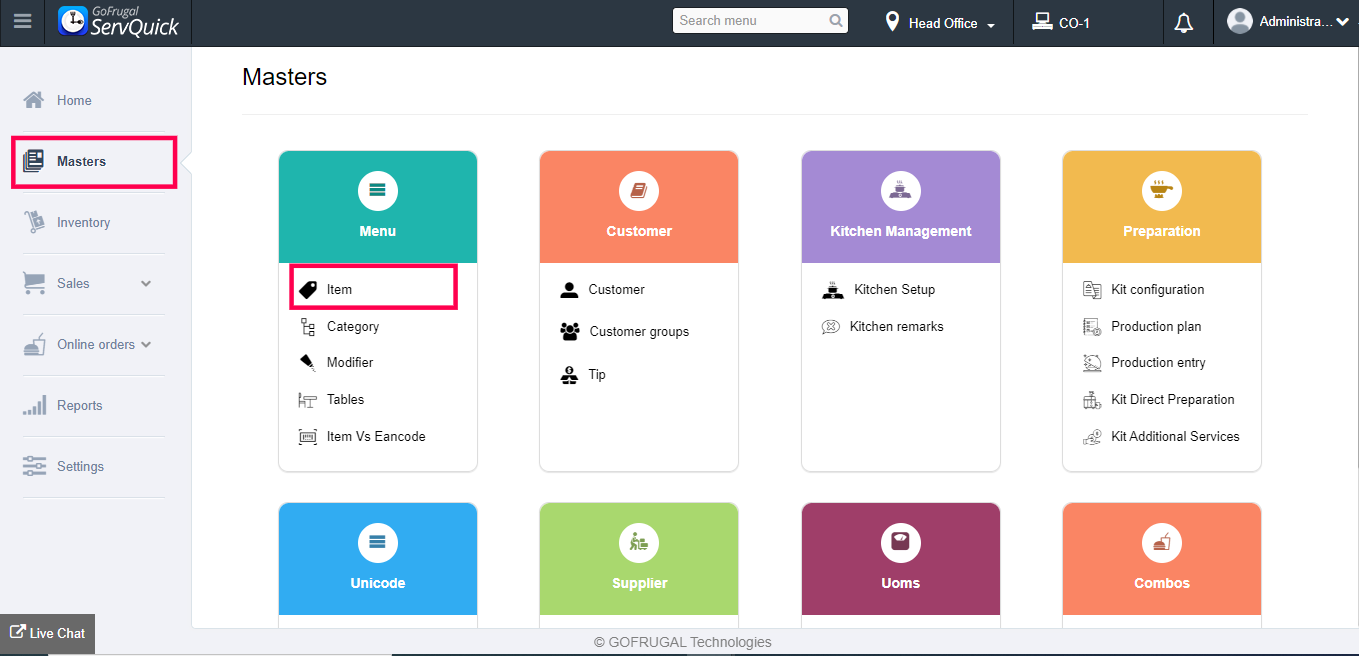Image resolution: width=1359 pixels, height=656 pixels.
Task: Click the Inventory trolley icon in sidebar
Action: click(x=34, y=222)
